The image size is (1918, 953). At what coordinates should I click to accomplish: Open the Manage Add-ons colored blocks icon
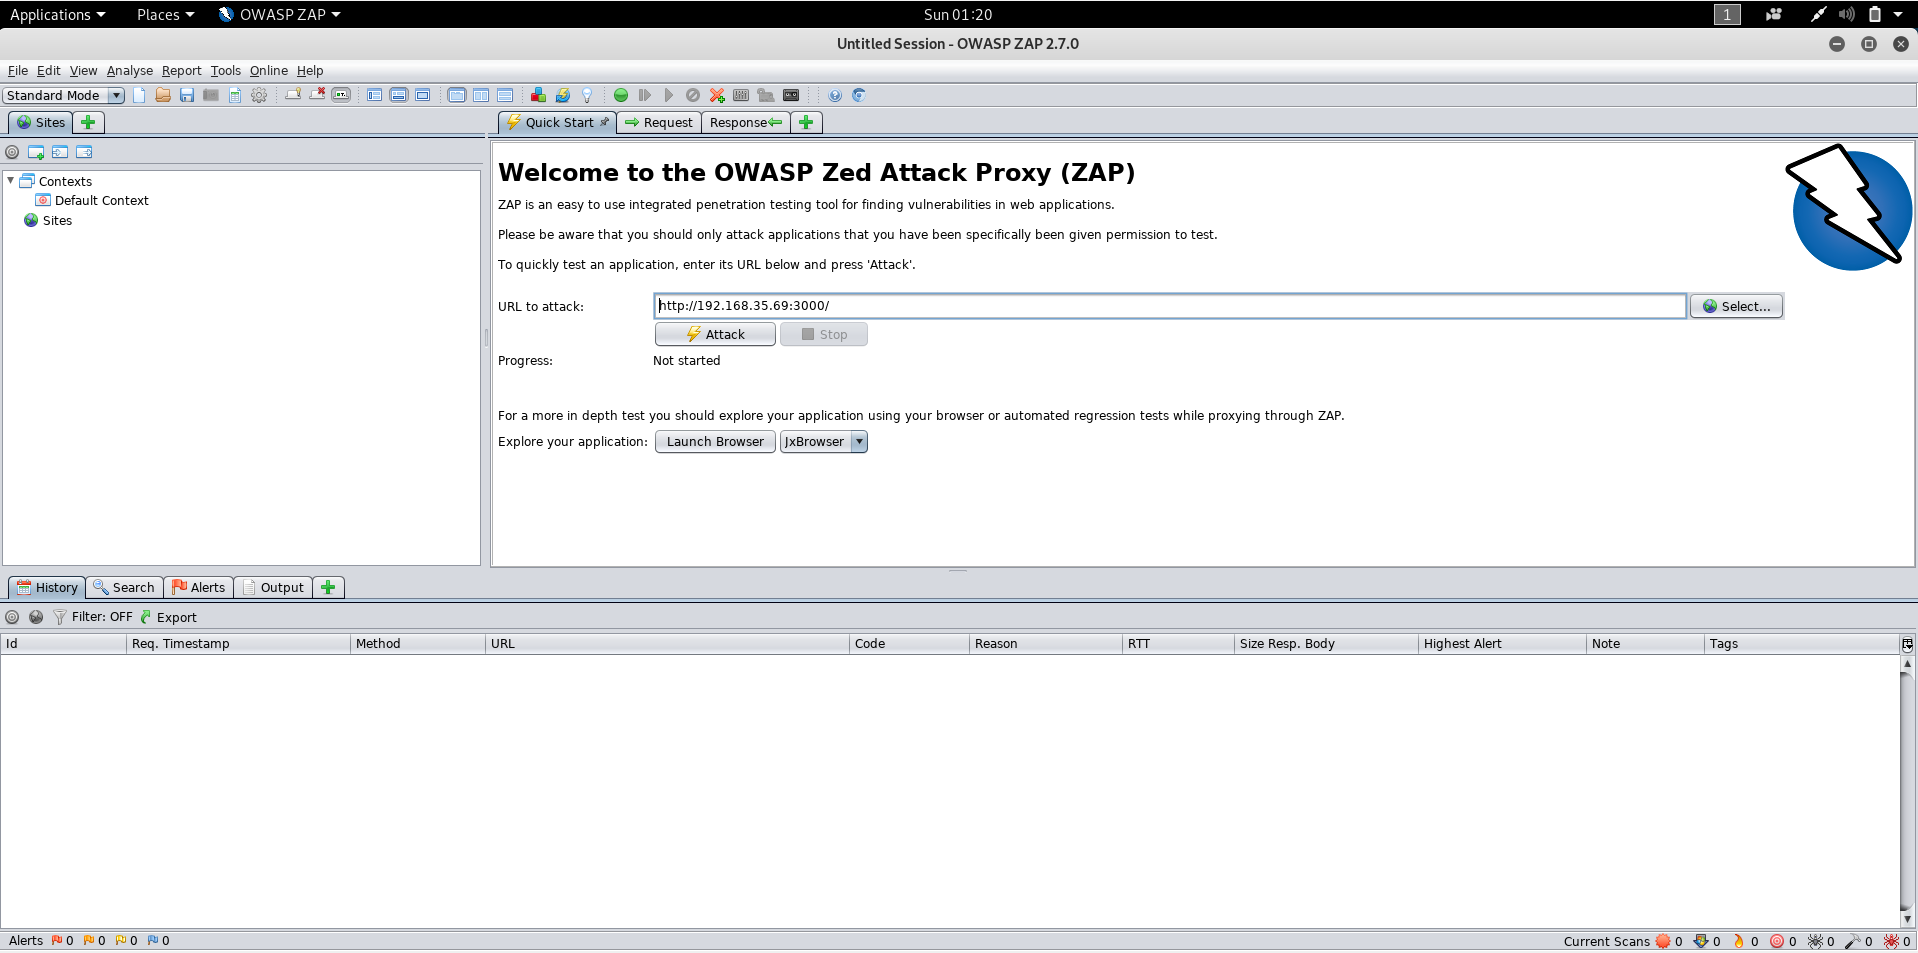tap(538, 95)
